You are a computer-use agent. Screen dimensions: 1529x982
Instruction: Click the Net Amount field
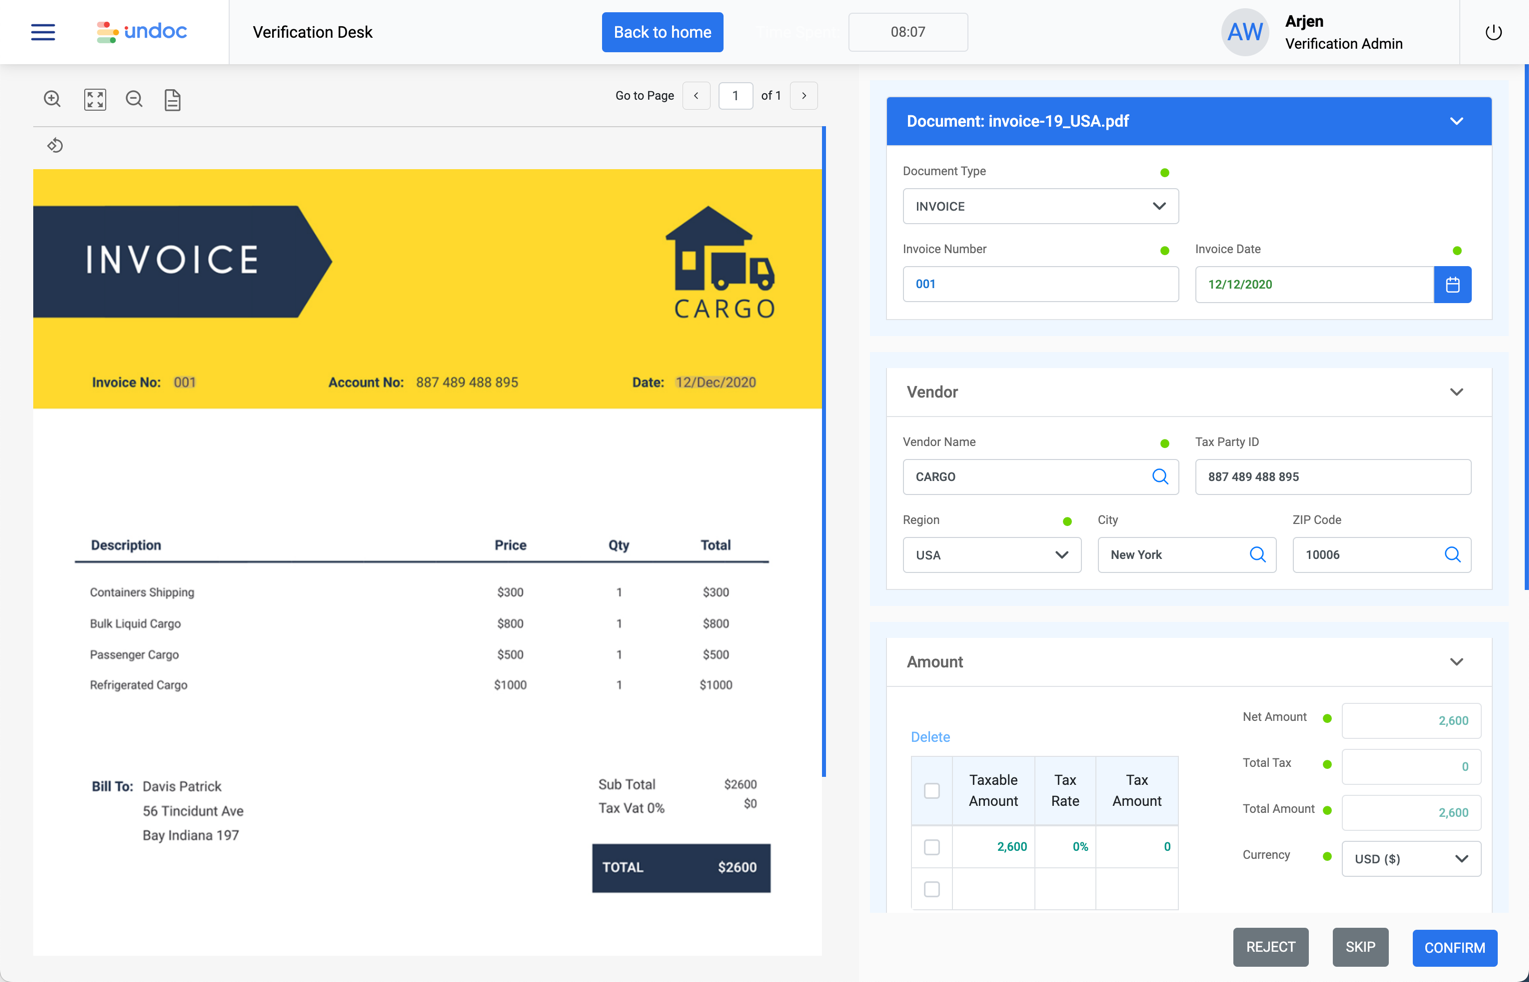click(1410, 721)
